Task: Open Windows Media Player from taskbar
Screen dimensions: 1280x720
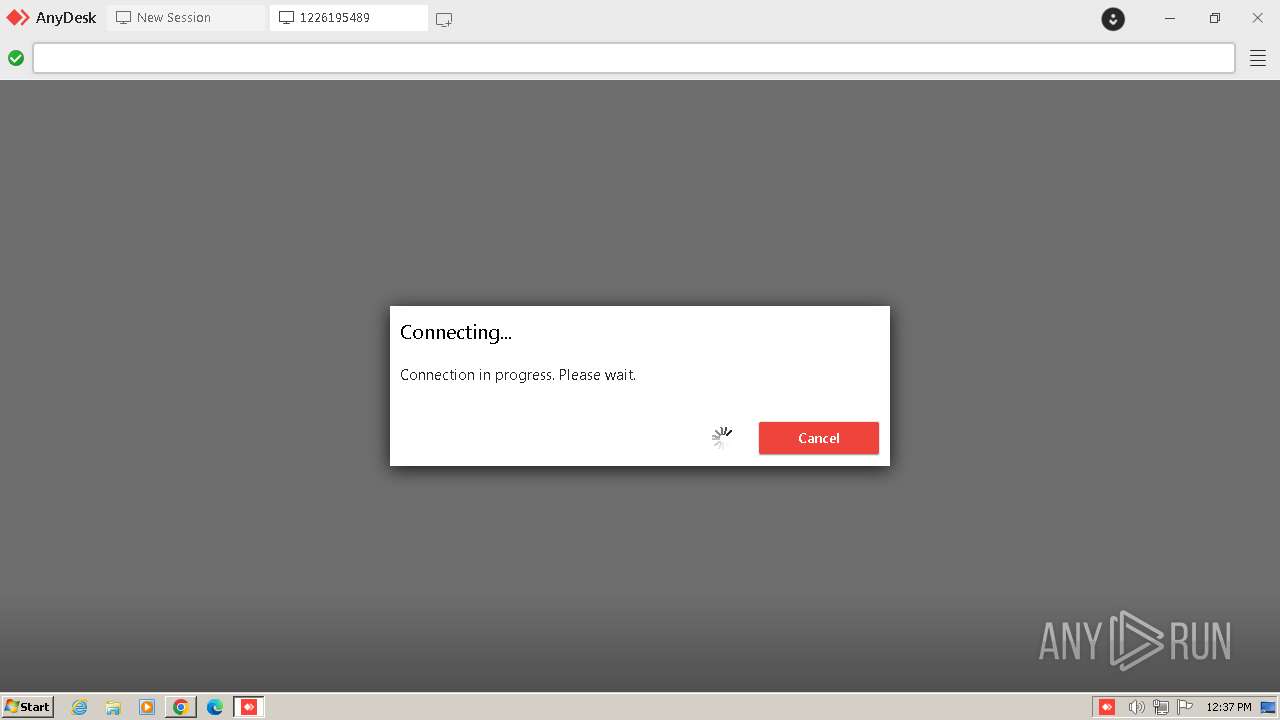Action: [147, 707]
